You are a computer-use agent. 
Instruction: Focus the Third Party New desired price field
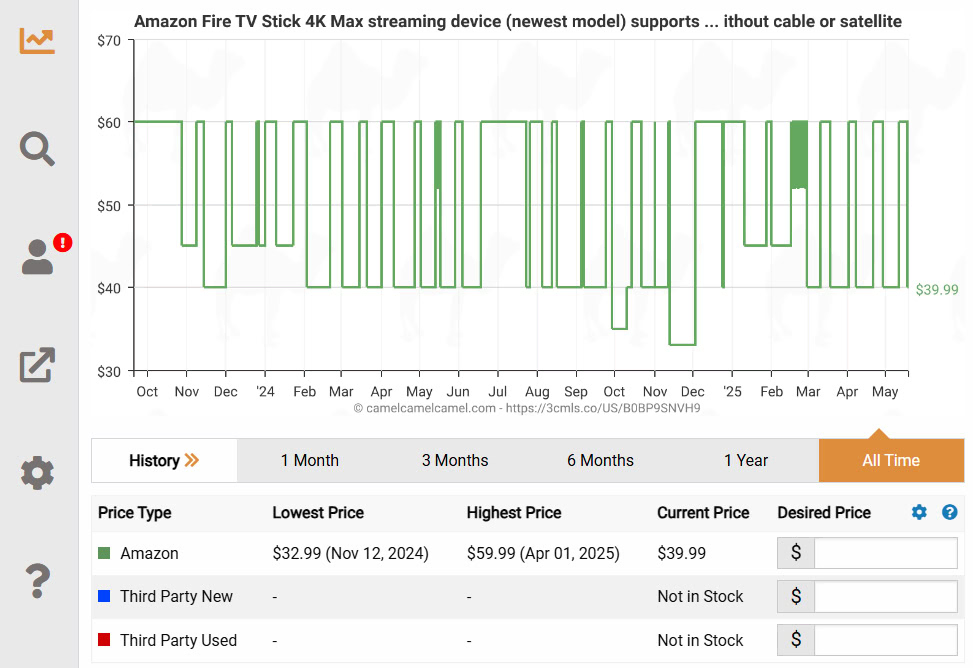(885, 597)
